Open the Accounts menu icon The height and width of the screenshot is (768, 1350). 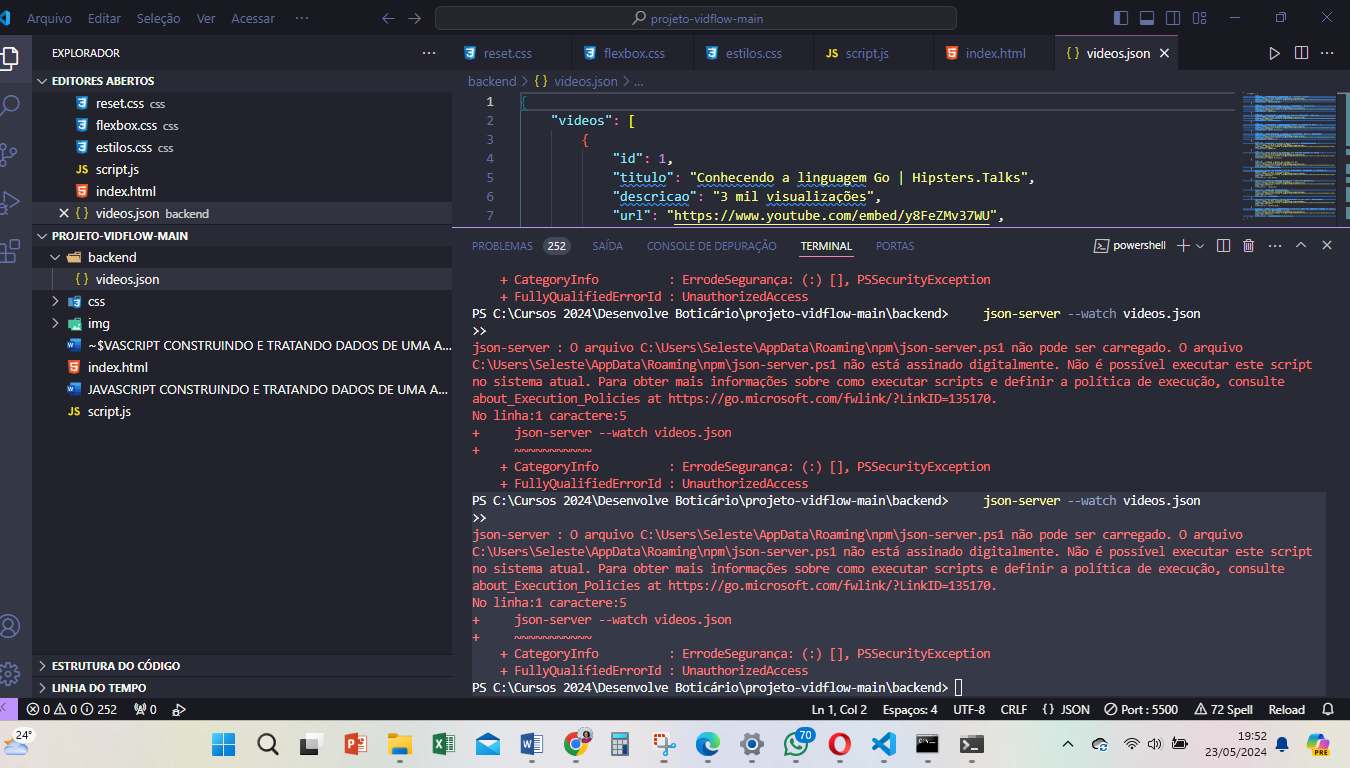(10, 626)
